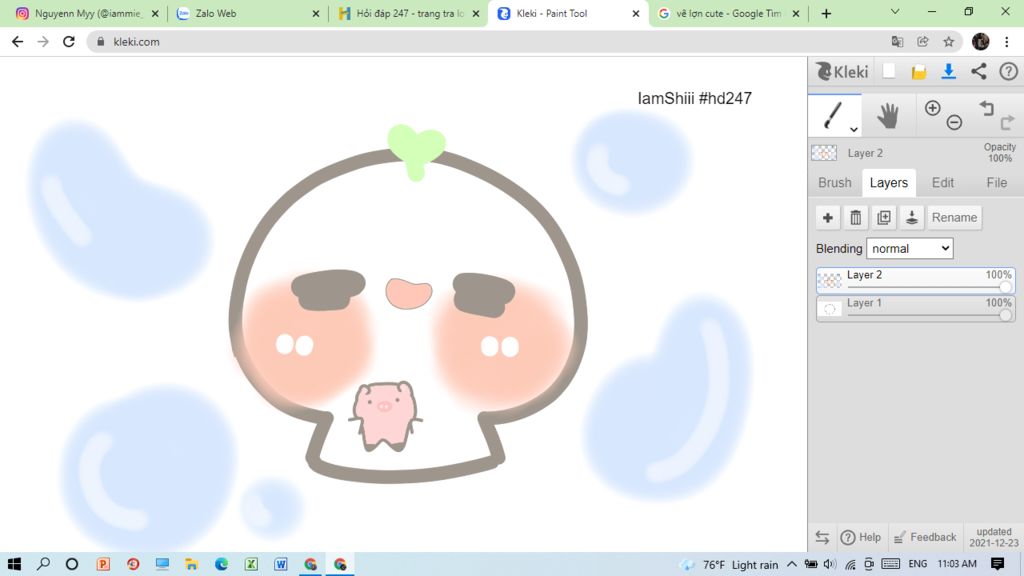This screenshot has height=576, width=1024.
Task: Select Layer 1 in the layer list
Action: tap(916, 308)
